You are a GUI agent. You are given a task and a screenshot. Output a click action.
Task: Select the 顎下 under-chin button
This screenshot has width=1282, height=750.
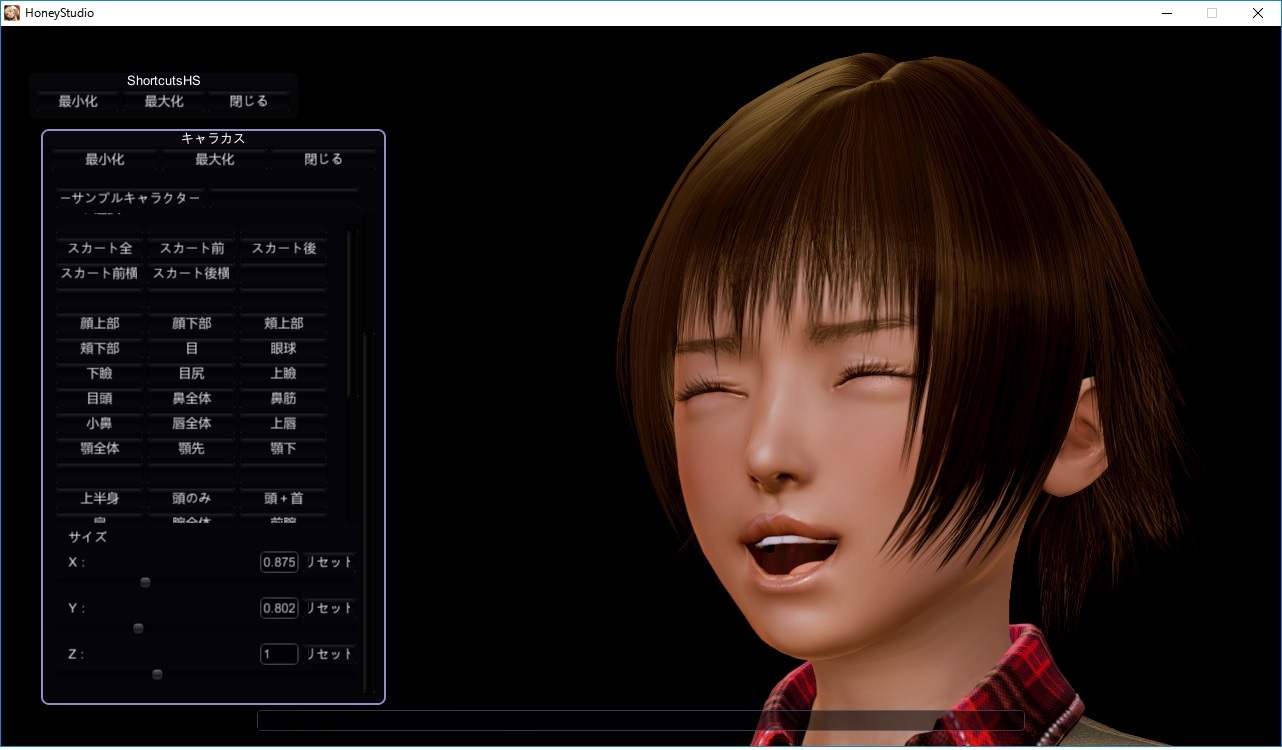coord(284,448)
